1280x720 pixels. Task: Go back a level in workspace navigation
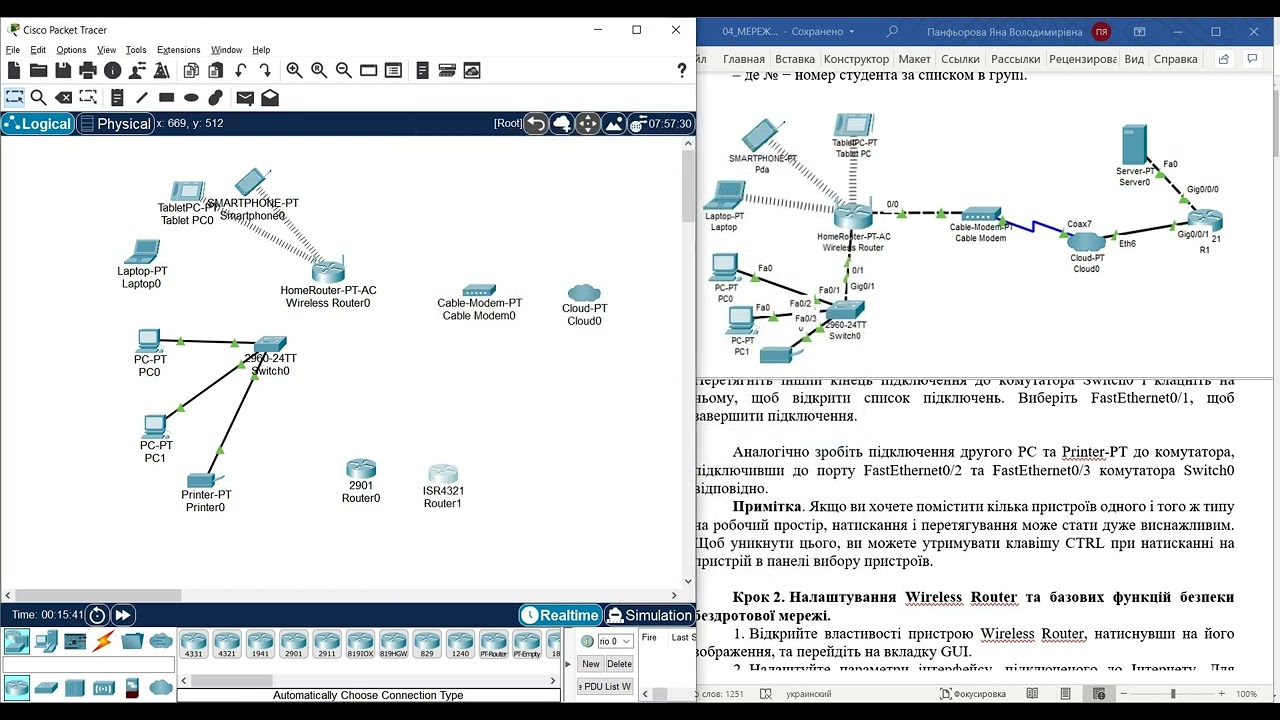click(537, 123)
